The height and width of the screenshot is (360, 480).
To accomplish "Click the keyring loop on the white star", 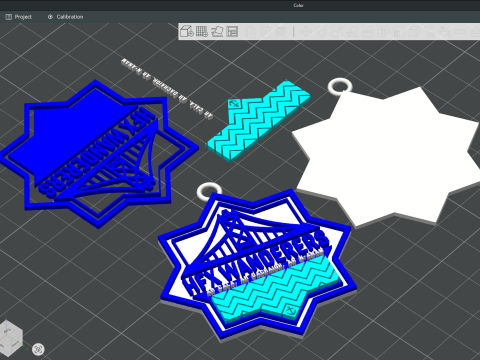I will (340, 86).
